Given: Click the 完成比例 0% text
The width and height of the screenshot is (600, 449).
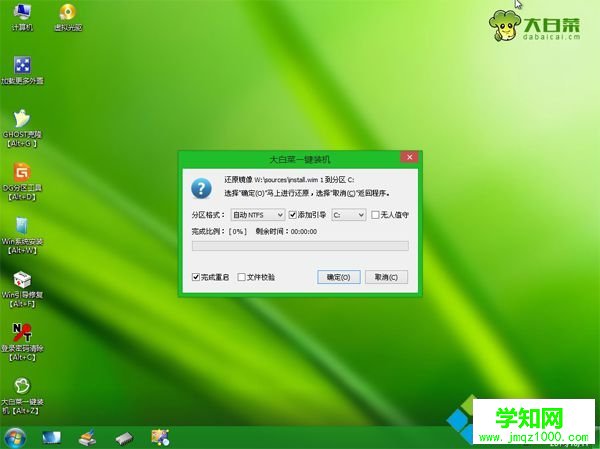Looking at the screenshot, I should click(219, 232).
